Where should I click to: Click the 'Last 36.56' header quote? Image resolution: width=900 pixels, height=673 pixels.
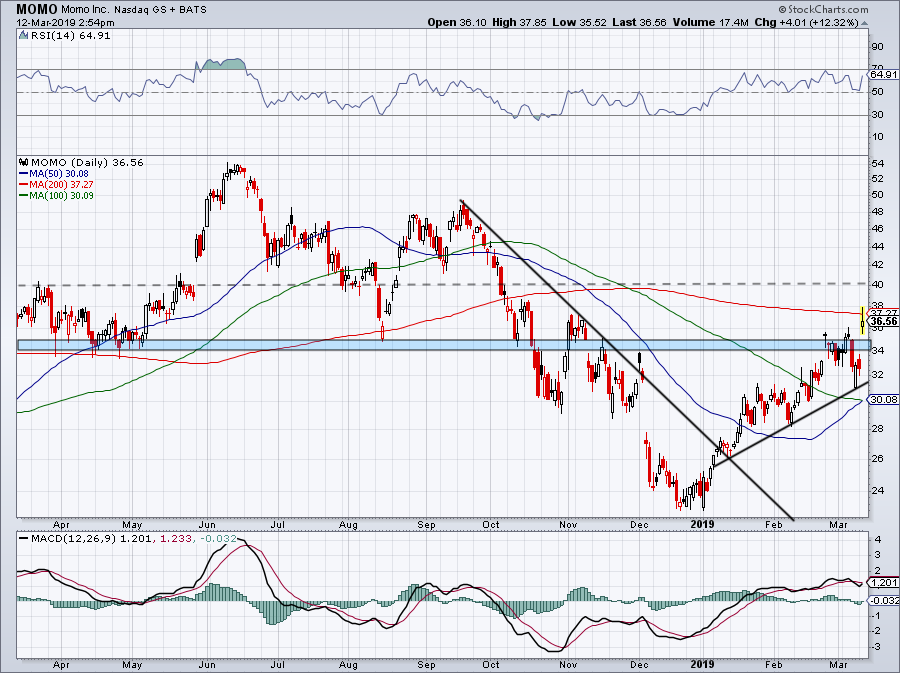[x=639, y=22]
